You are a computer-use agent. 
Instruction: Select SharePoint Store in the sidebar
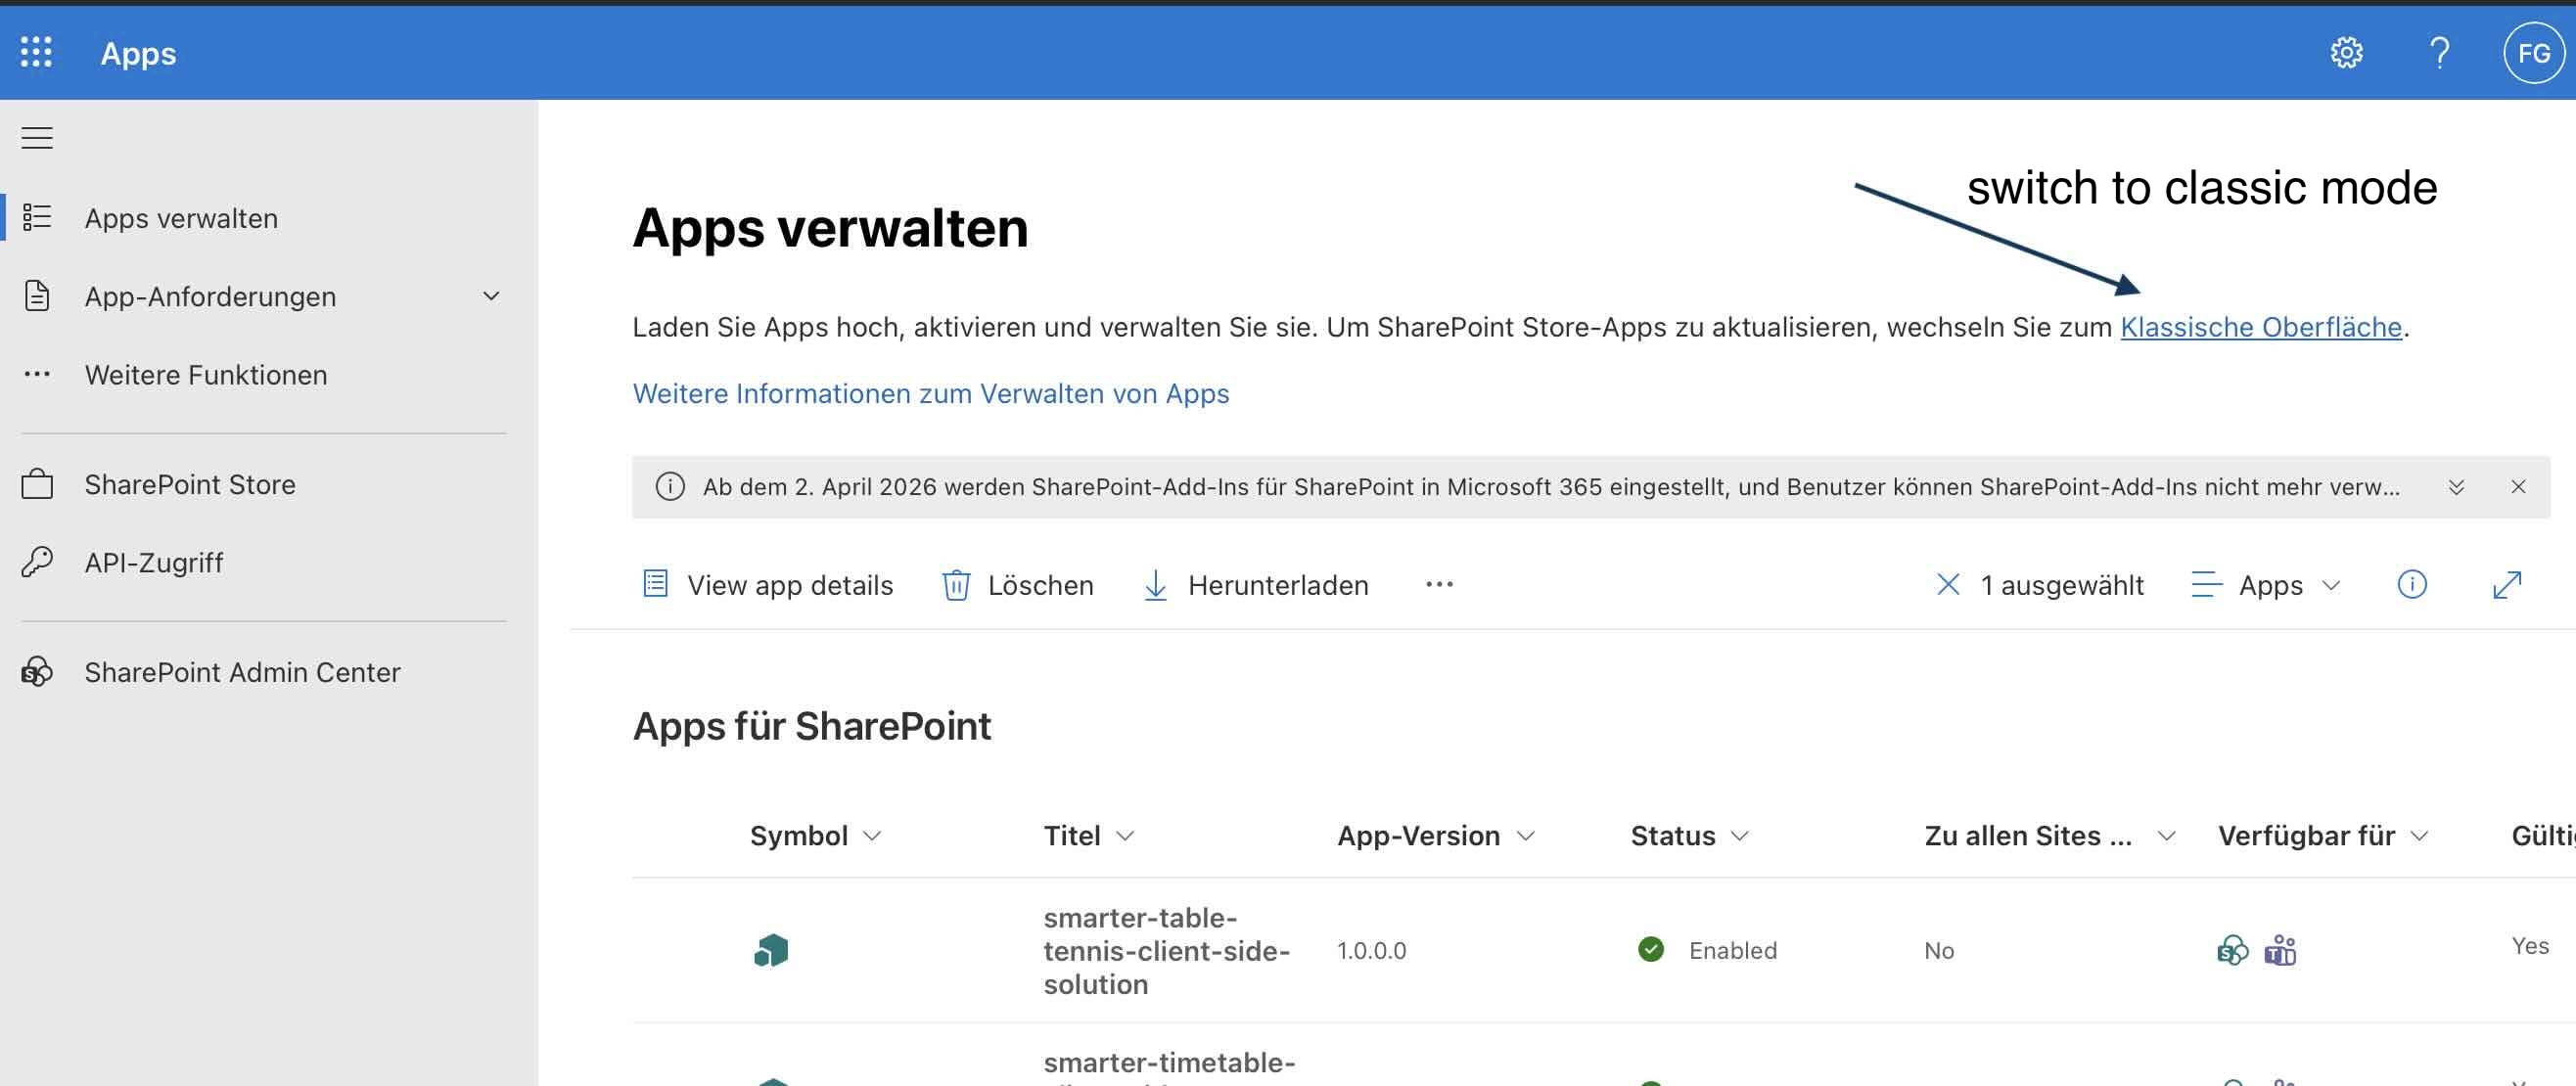(x=190, y=484)
